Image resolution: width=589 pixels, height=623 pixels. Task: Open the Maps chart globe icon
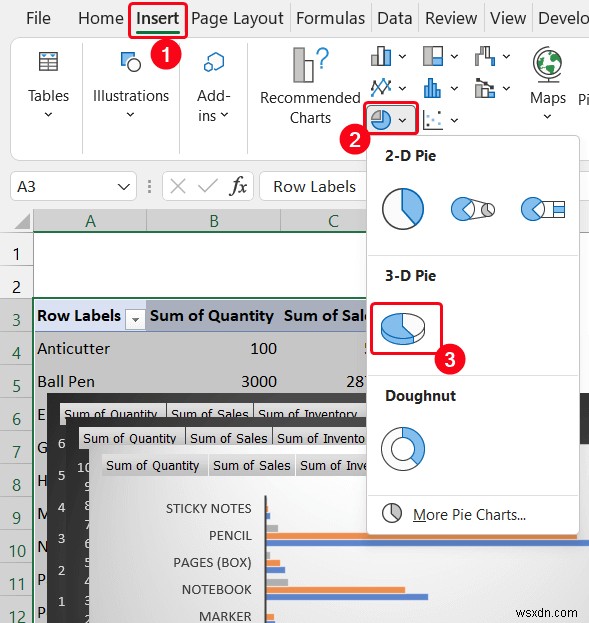pos(548,64)
